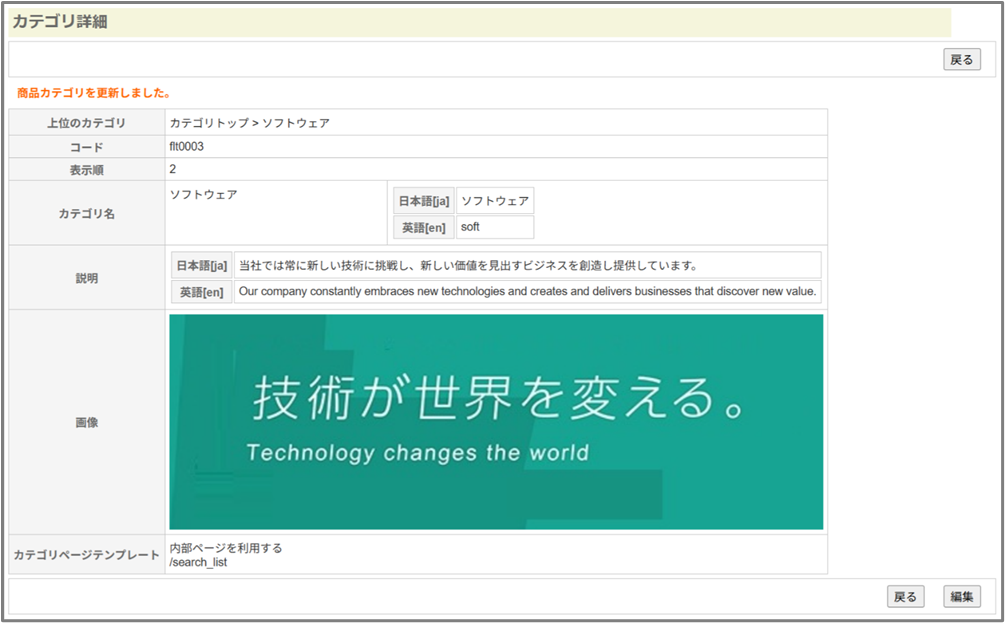Click the 上位のカテゴリ row label

[87, 123]
